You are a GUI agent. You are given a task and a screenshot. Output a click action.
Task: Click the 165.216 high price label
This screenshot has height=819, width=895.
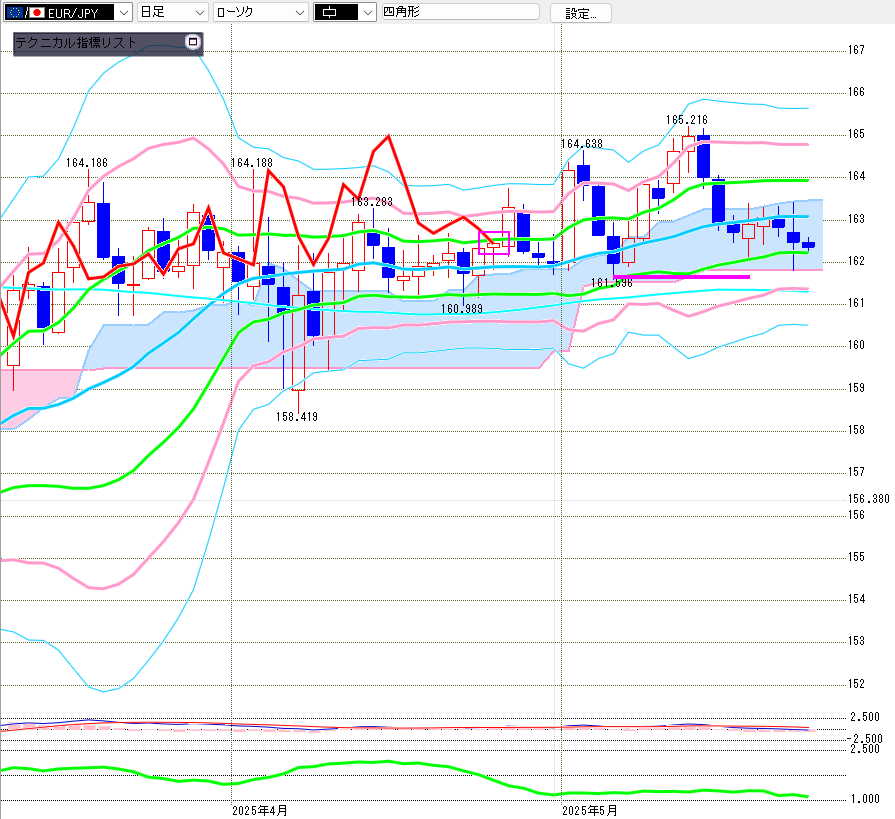(x=687, y=120)
